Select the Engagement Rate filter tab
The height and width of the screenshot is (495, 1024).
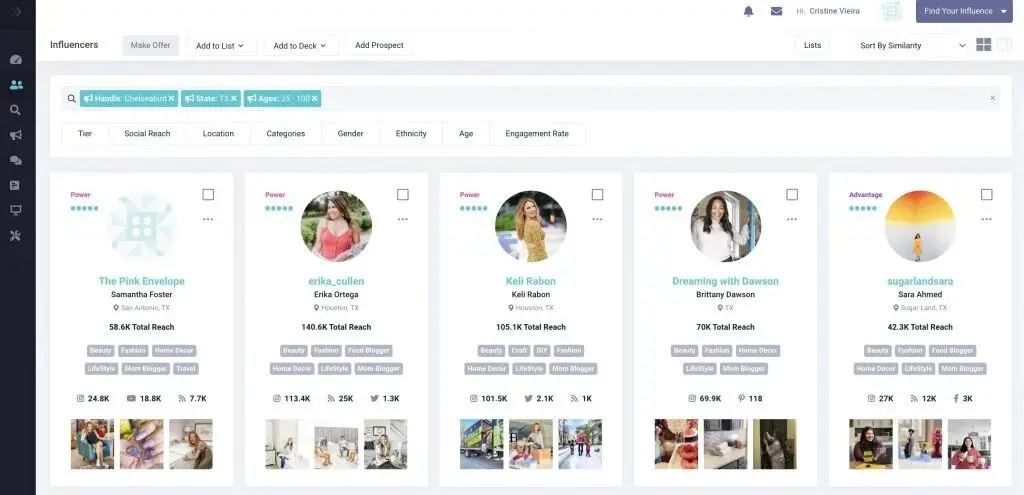537,134
